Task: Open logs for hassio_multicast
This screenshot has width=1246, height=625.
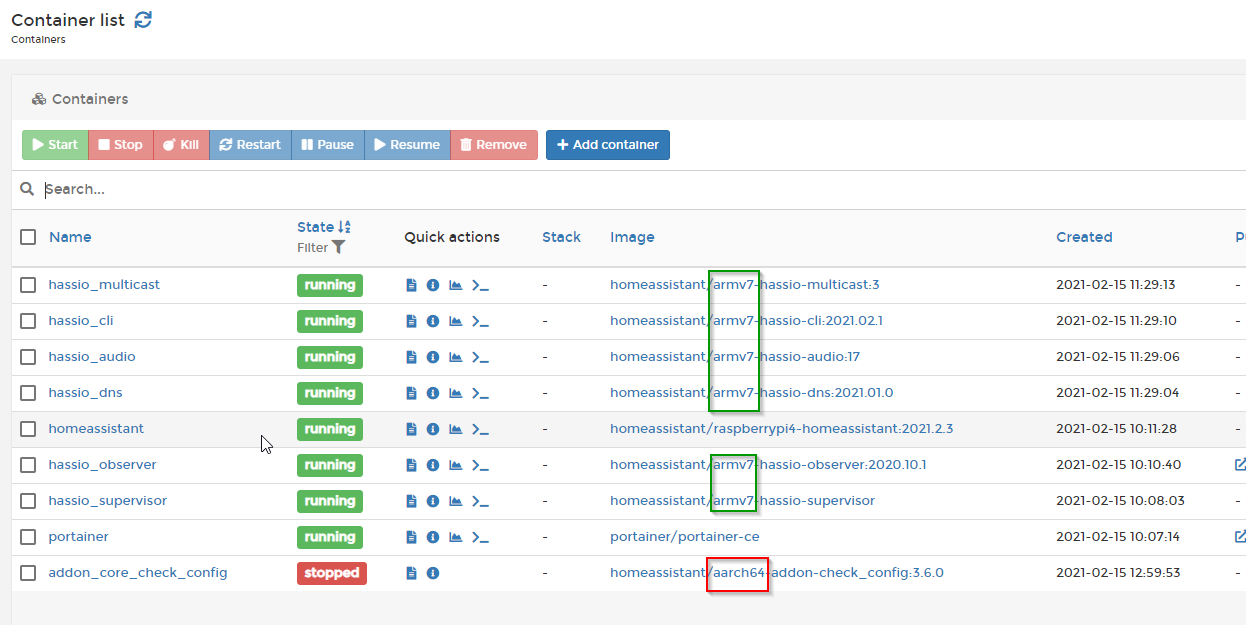Action: click(x=411, y=285)
